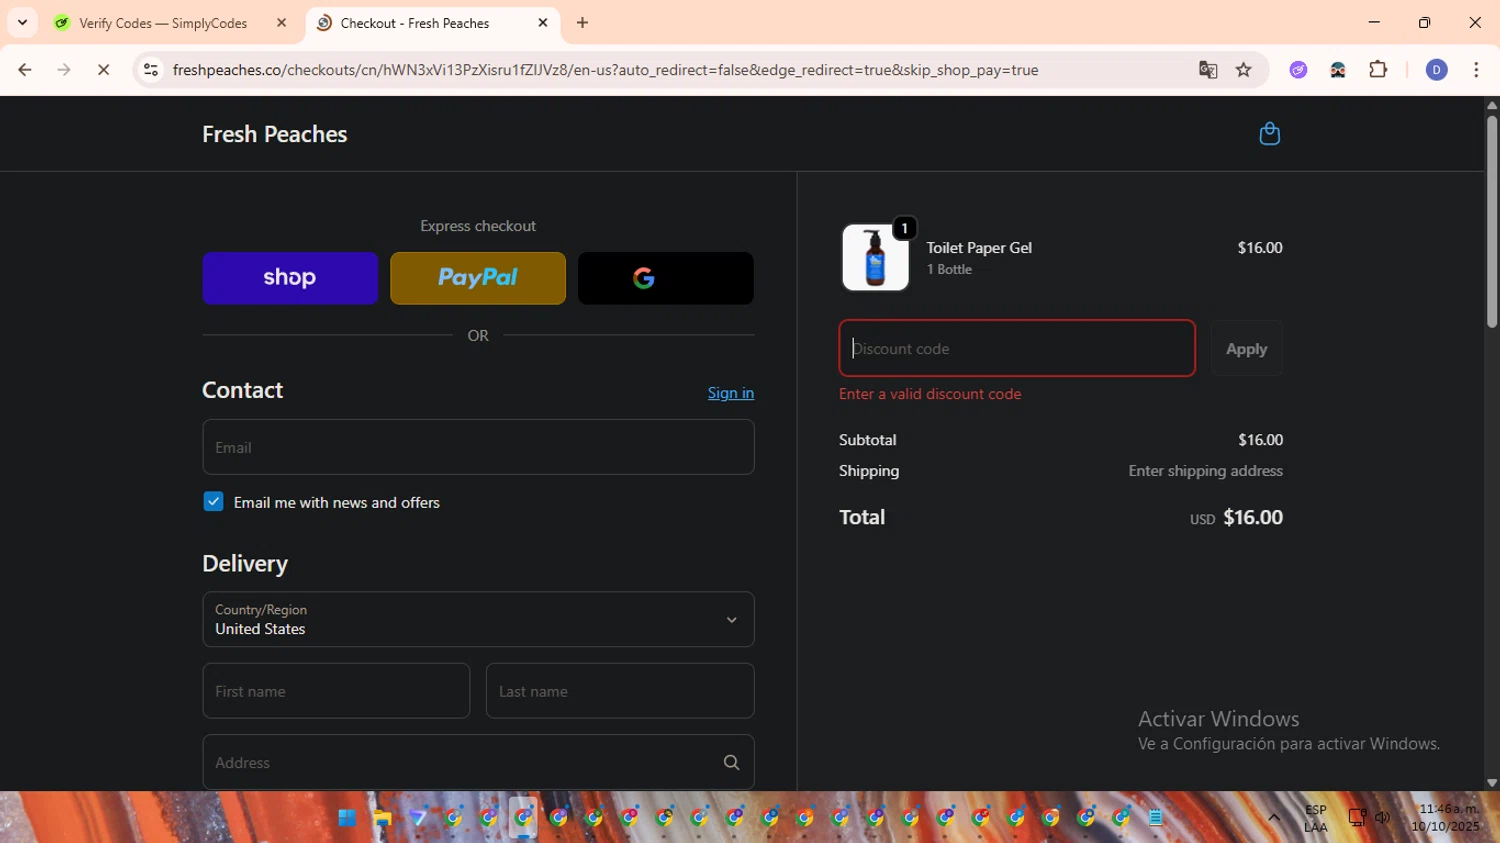The height and width of the screenshot is (843, 1500).
Task: Open the ESP LAA language indicator
Action: [1316, 818]
